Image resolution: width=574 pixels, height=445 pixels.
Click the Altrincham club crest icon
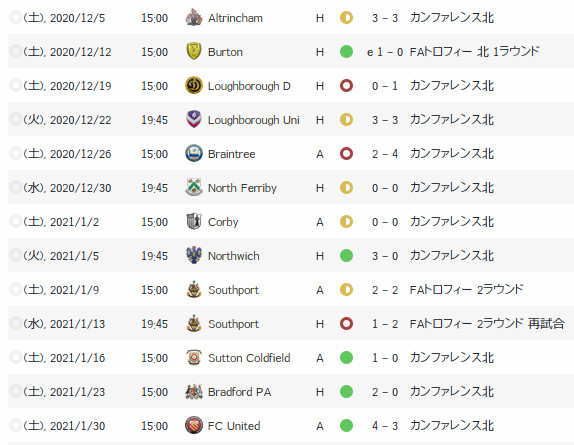pos(194,18)
